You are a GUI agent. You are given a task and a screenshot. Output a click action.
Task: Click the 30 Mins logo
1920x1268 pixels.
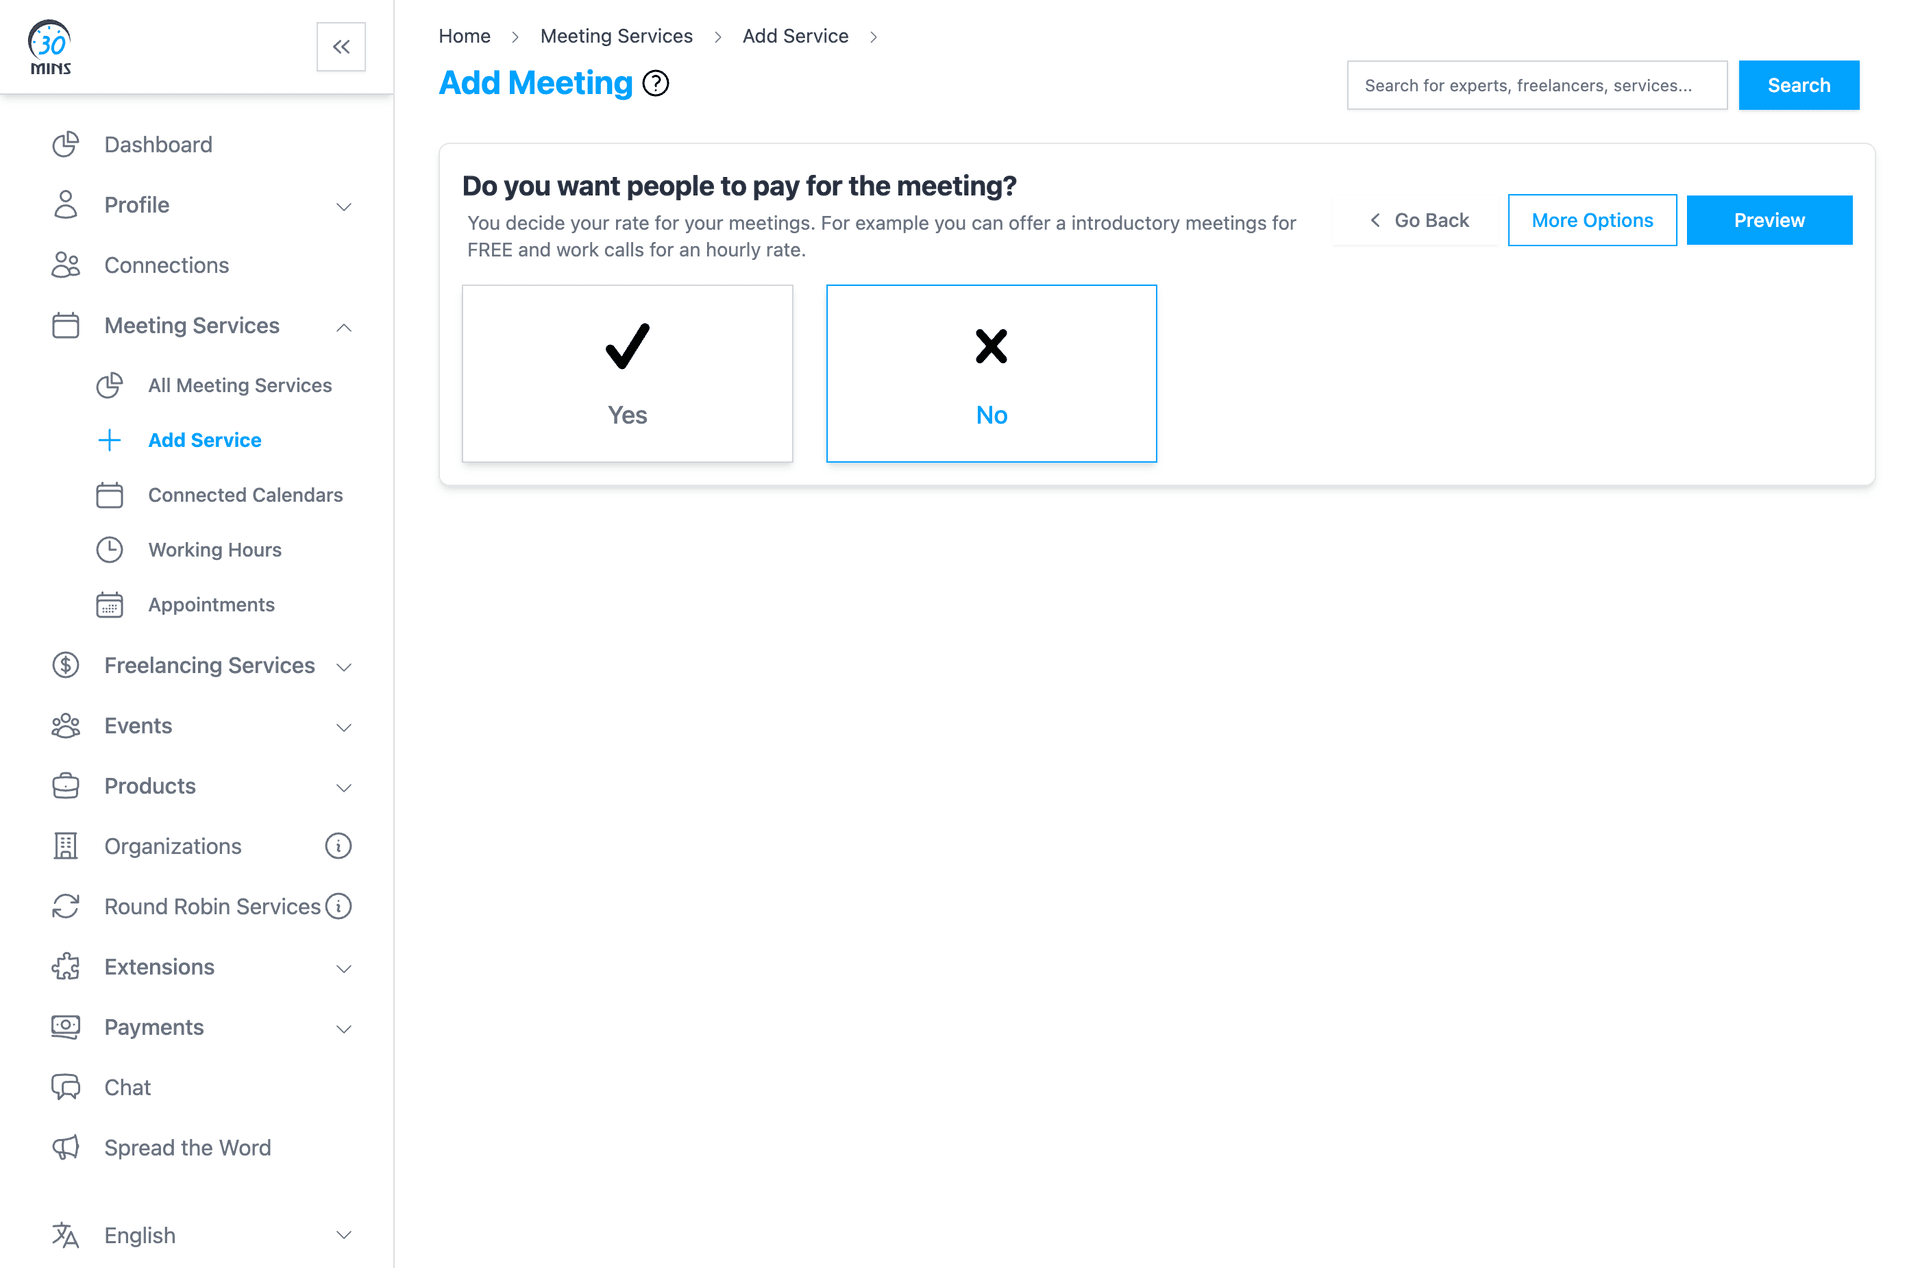[49, 46]
